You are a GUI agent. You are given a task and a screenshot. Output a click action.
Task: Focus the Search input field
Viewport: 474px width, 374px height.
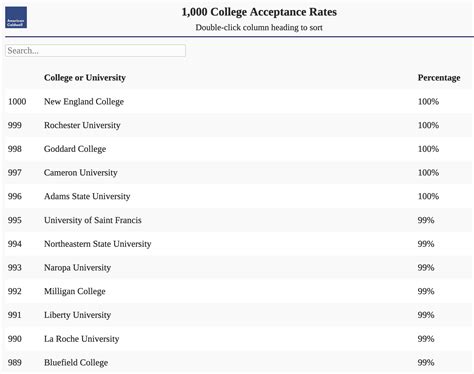coord(95,51)
